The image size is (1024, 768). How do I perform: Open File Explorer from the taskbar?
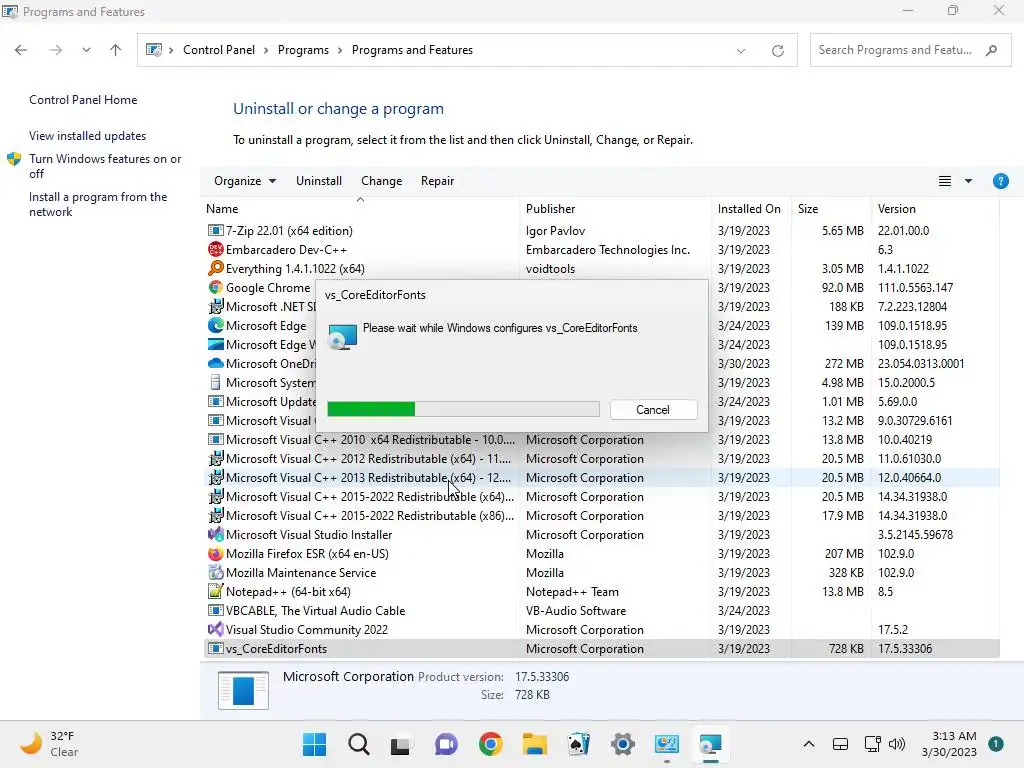click(x=534, y=744)
